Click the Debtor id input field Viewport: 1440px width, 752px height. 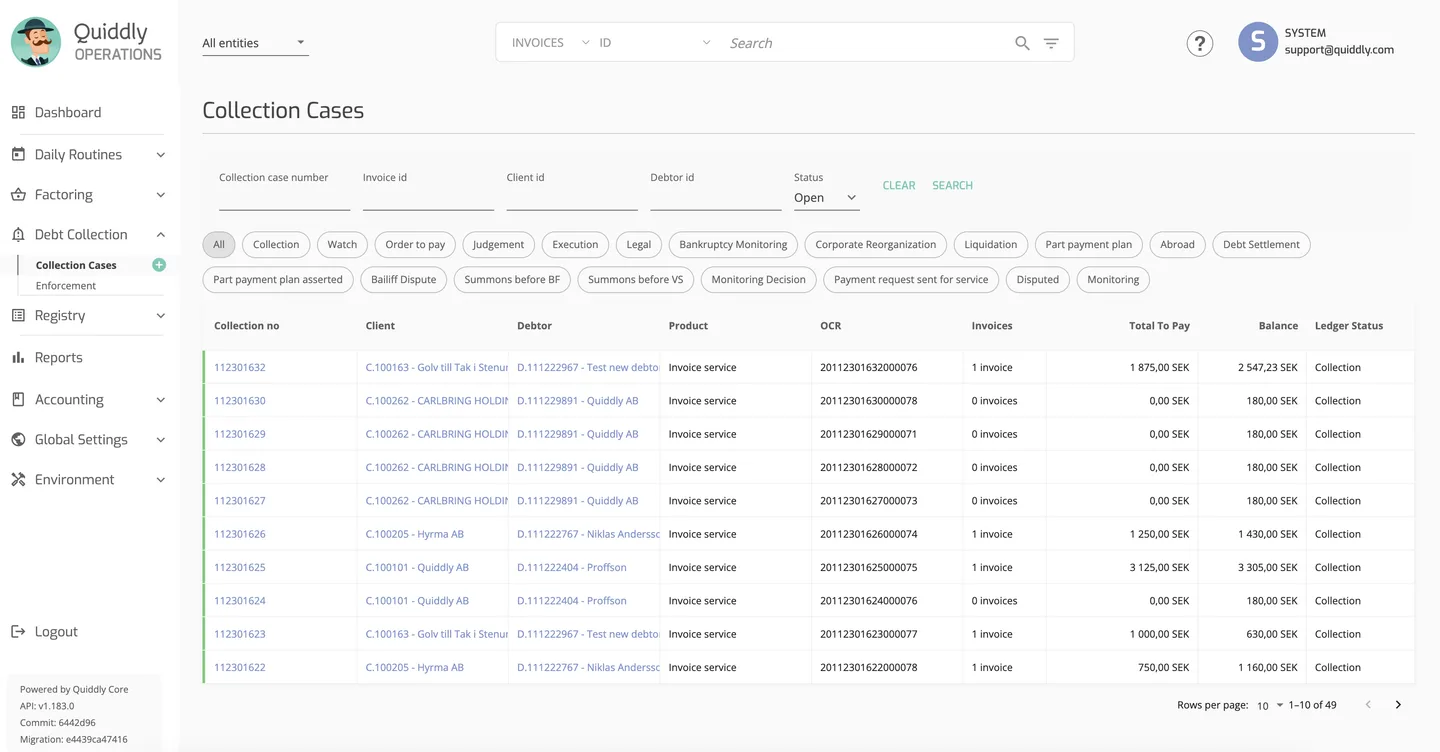[x=716, y=198]
